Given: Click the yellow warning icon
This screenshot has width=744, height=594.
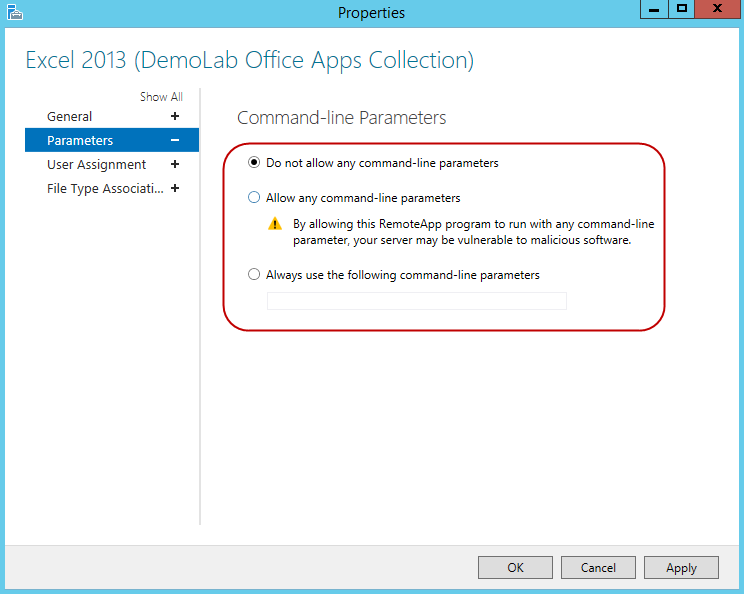Looking at the screenshot, I should tap(276, 224).
